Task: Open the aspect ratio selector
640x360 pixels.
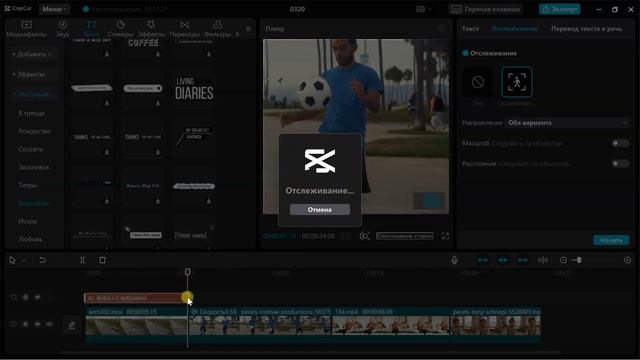Action: click(404, 236)
